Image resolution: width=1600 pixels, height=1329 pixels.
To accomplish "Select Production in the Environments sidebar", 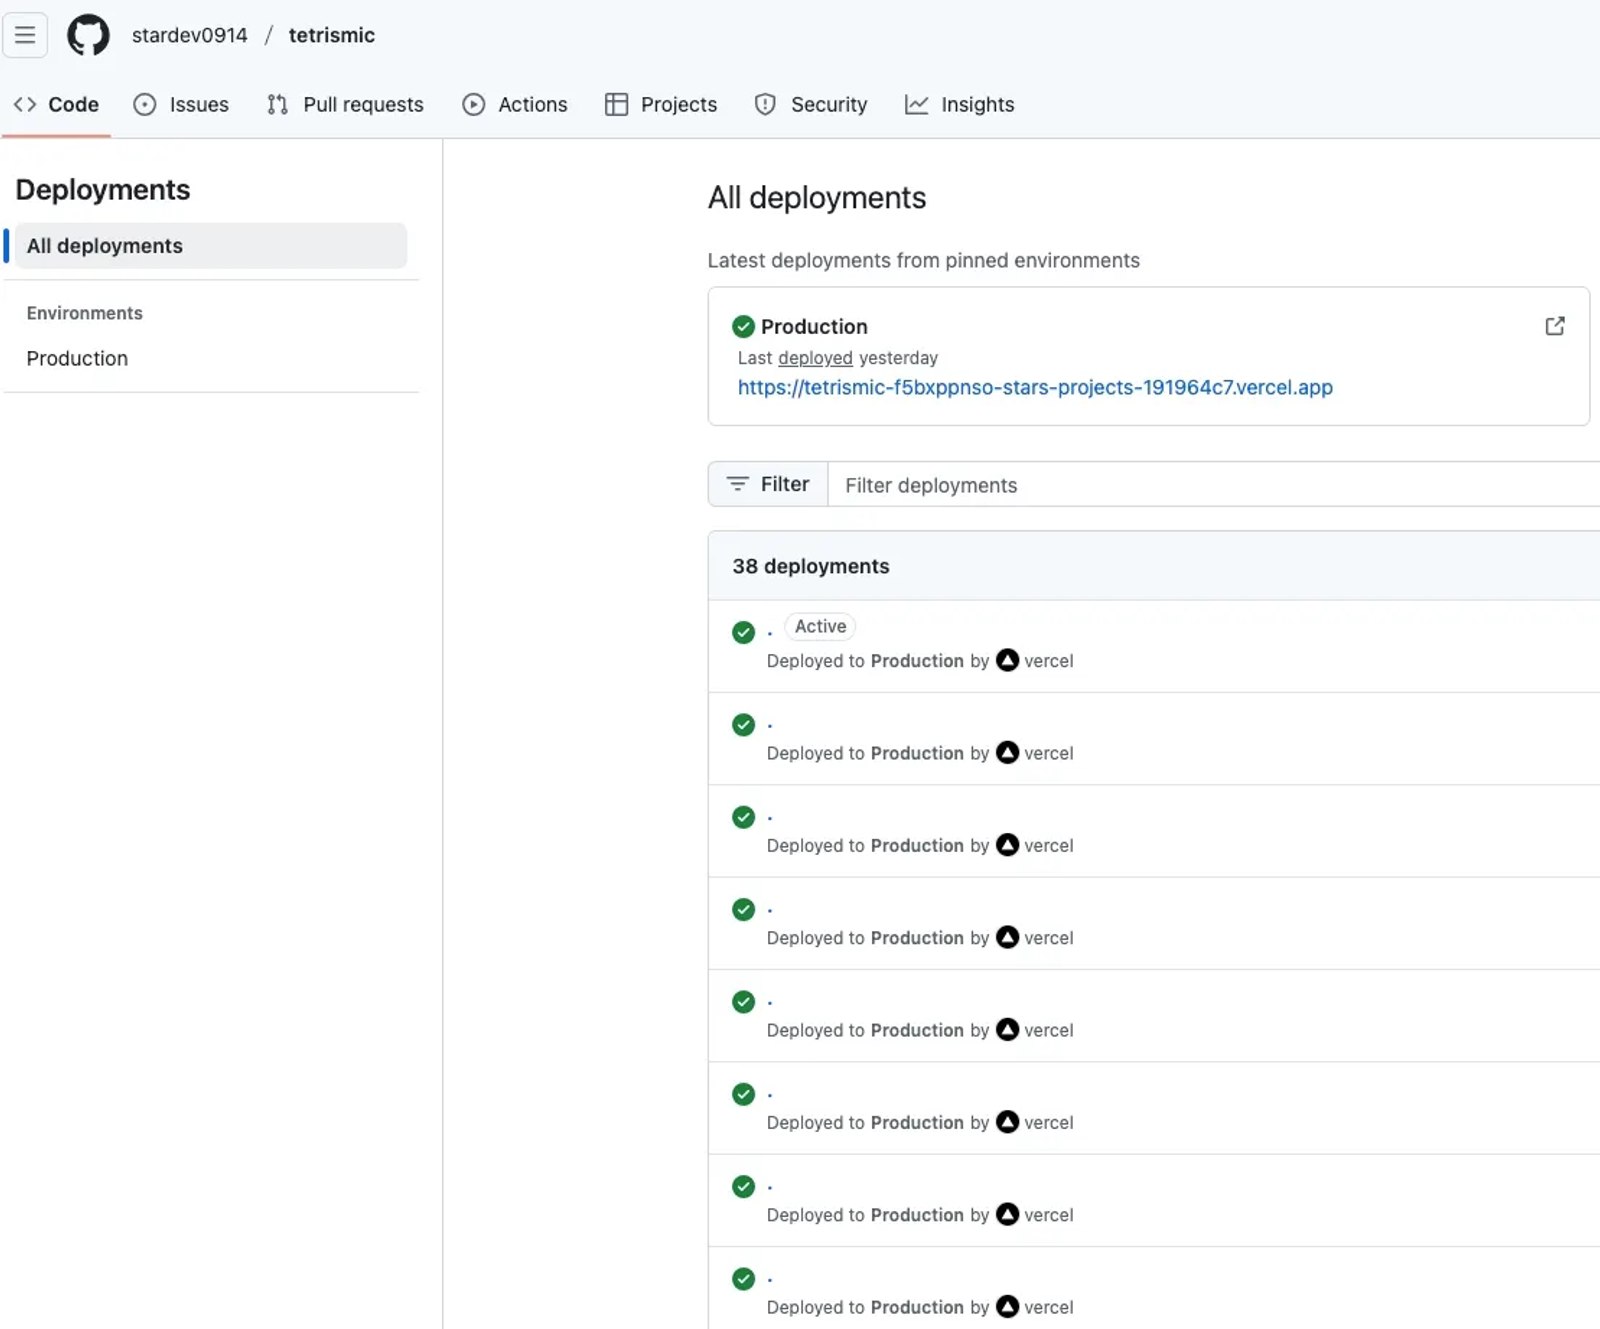I will click(x=77, y=358).
